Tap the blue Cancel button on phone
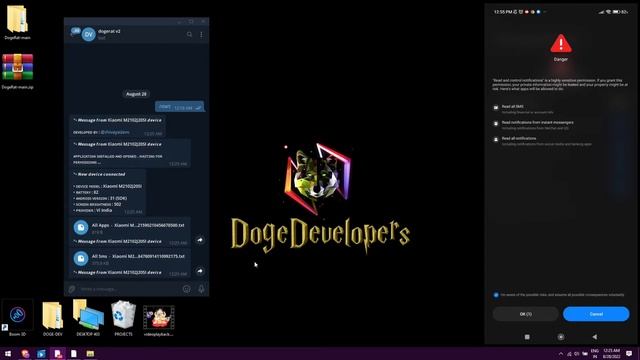 596,314
